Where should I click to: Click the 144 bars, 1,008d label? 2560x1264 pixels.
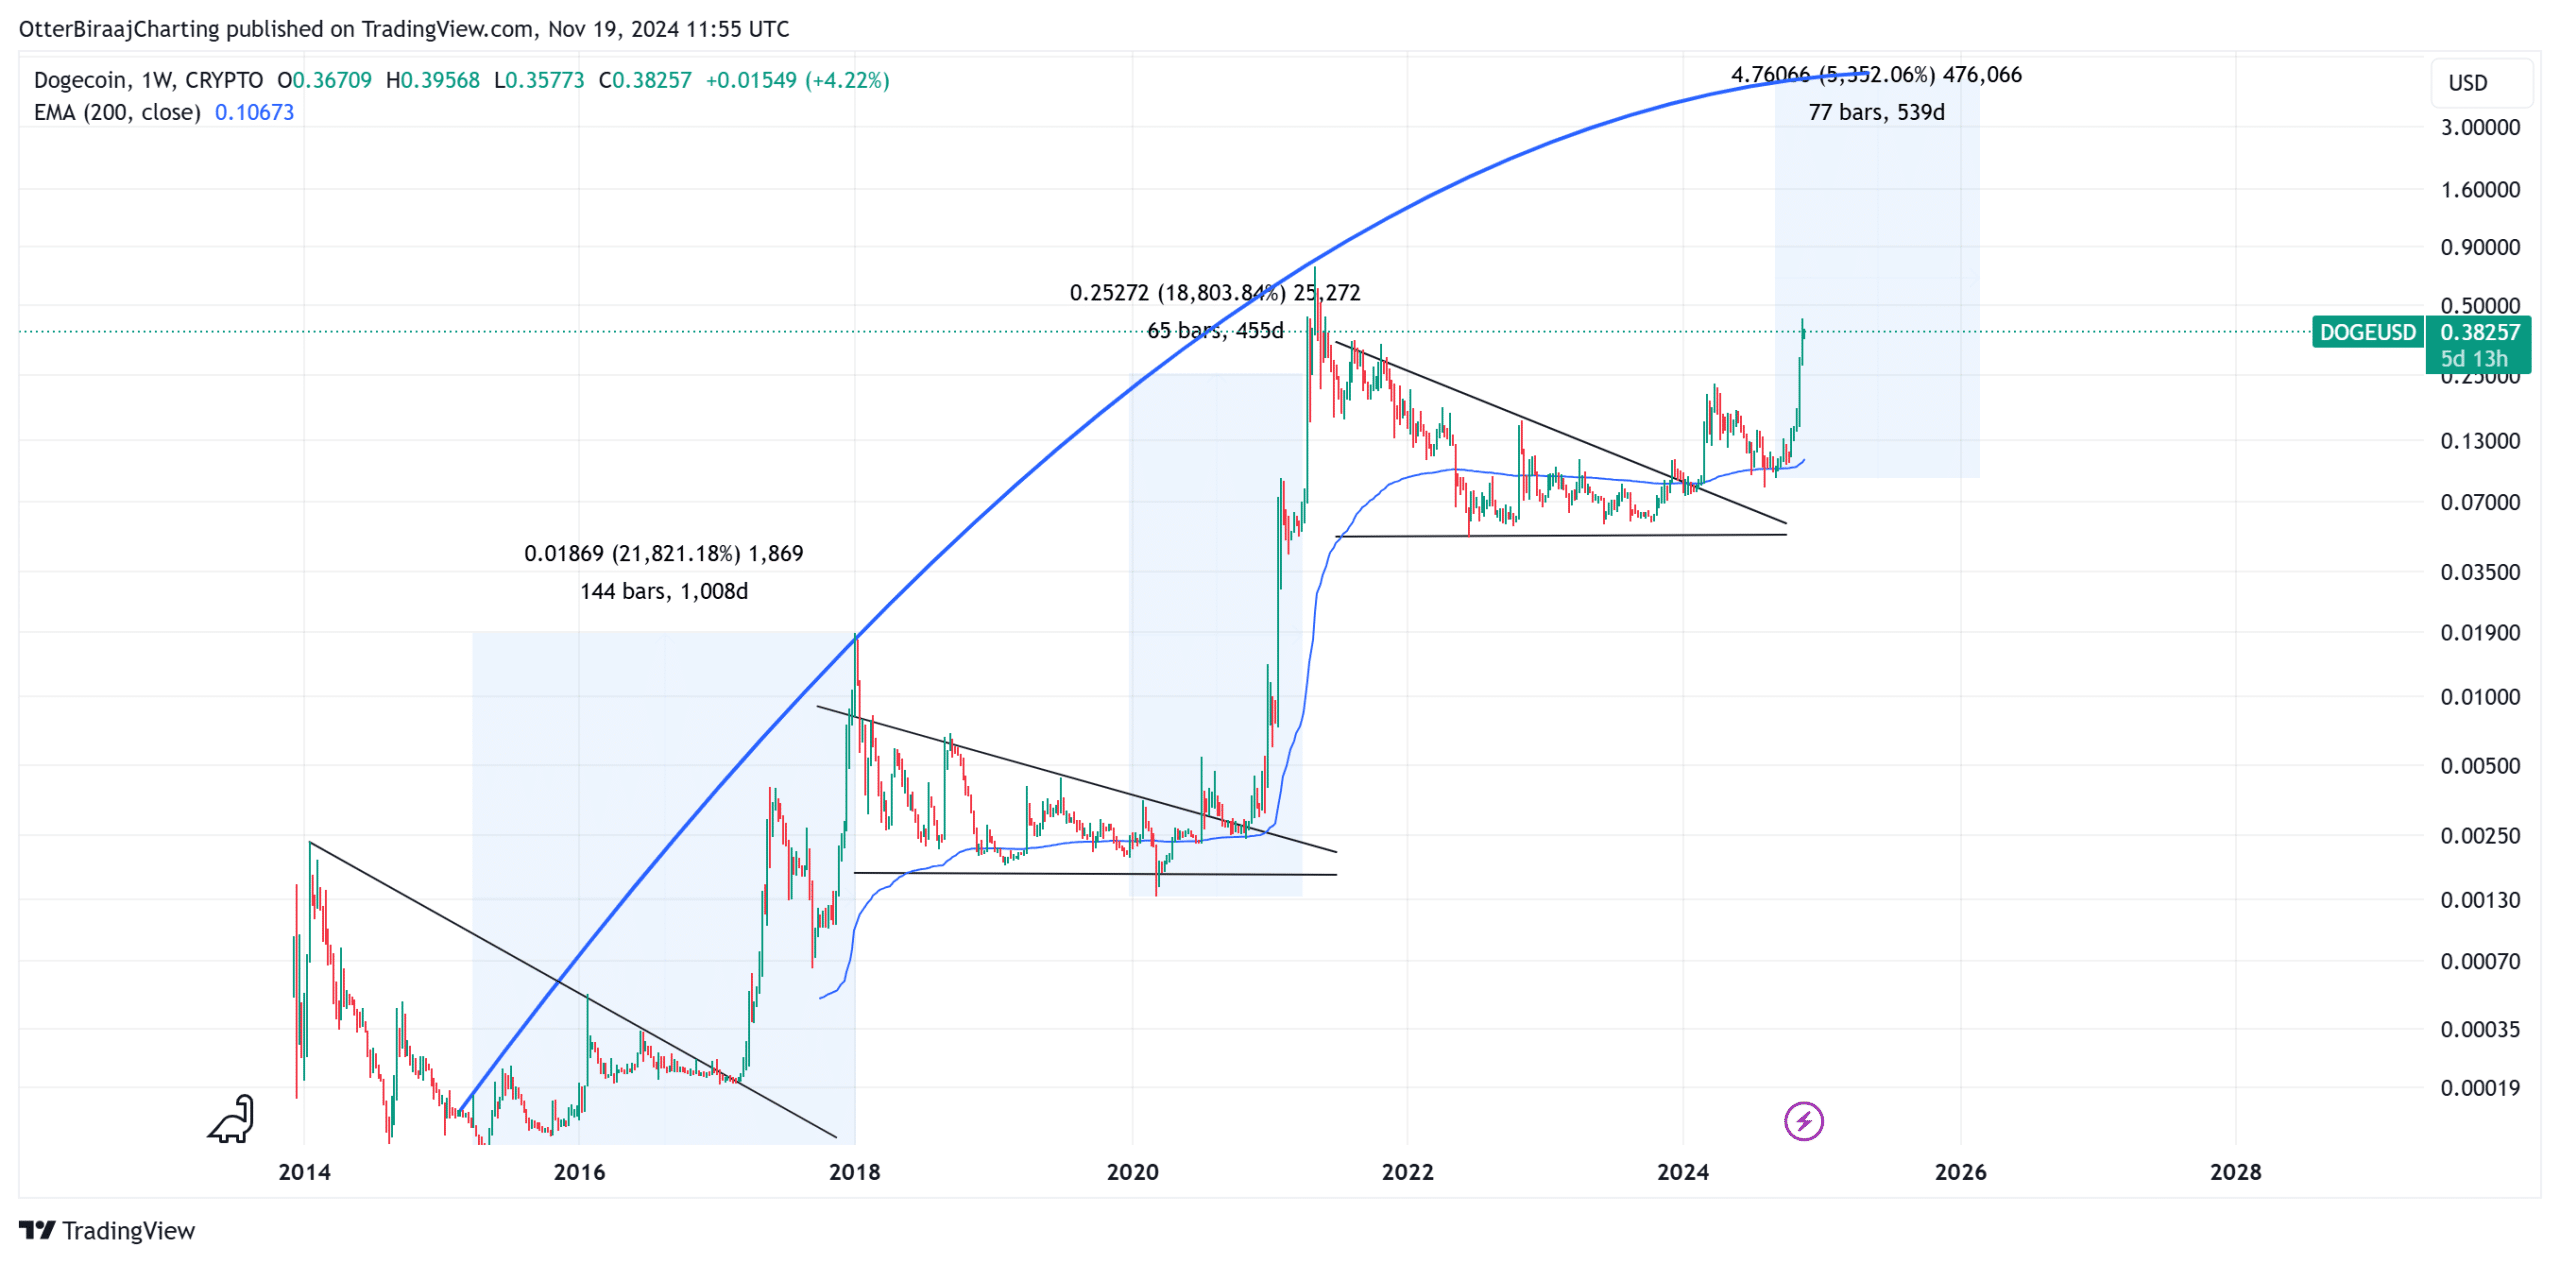click(663, 591)
